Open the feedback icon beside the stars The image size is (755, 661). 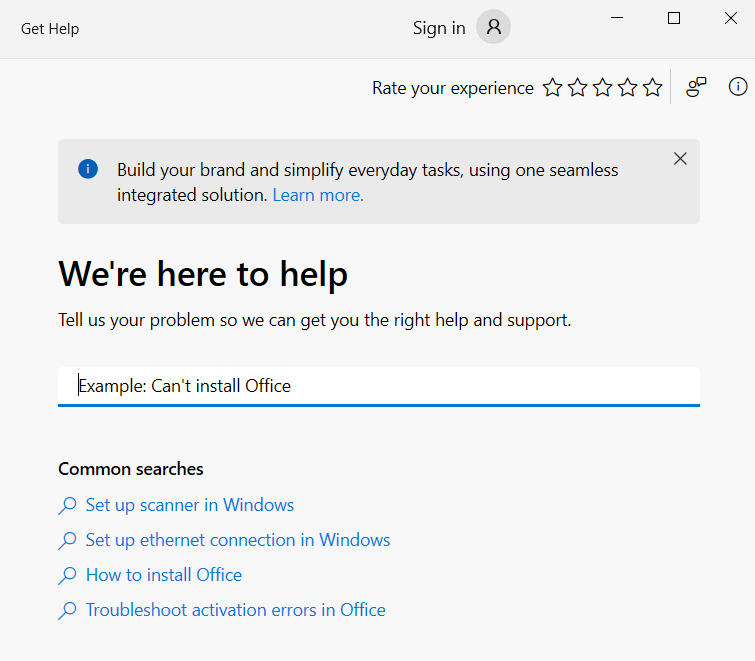point(697,87)
